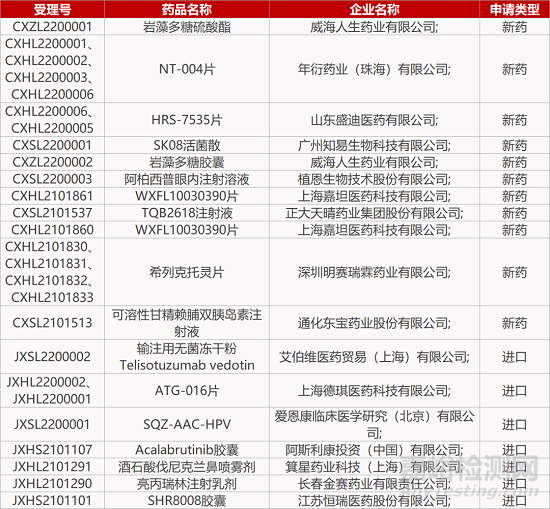The width and height of the screenshot is (550, 509).
Task: Select company 年衍药业（珠海）有限公司
Action: click(374, 69)
